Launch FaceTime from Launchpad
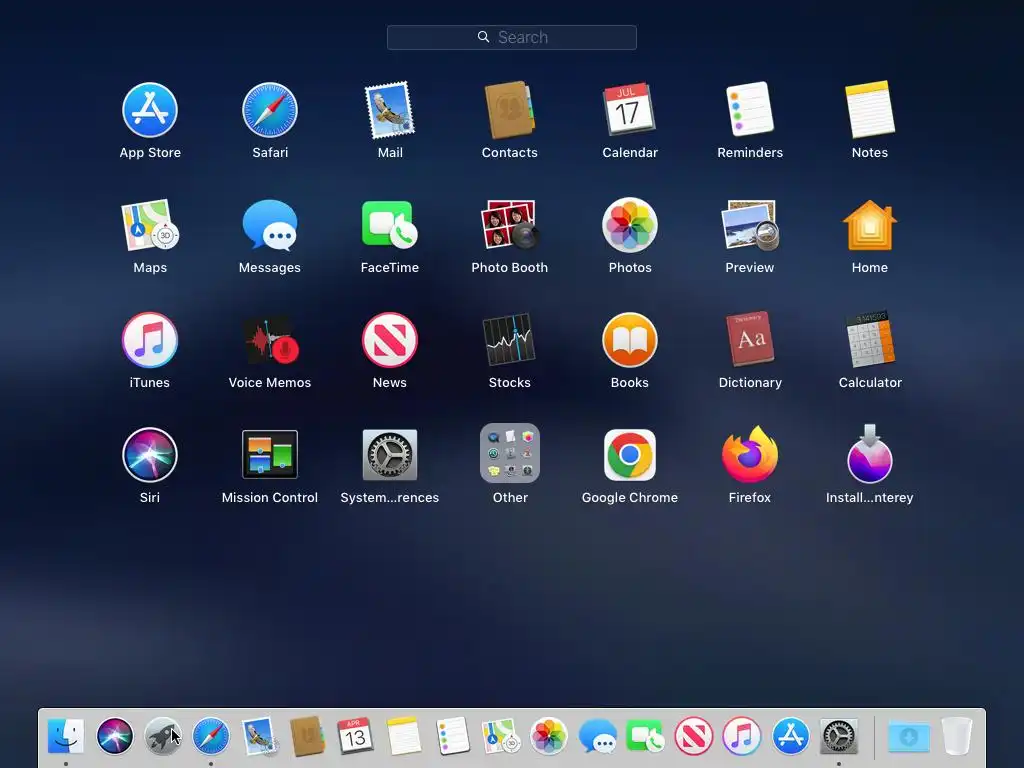Screen dimensions: 1024x768 point(390,225)
